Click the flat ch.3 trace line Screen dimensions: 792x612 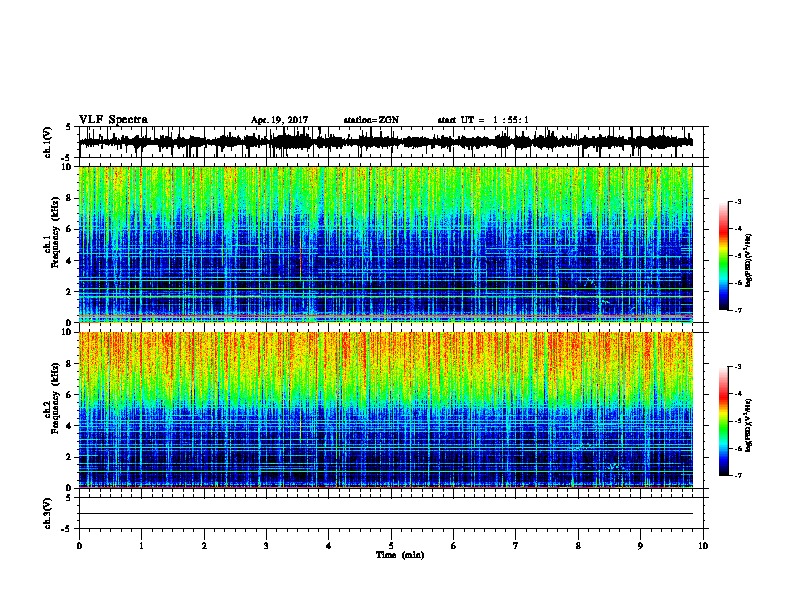click(x=386, y=514)
